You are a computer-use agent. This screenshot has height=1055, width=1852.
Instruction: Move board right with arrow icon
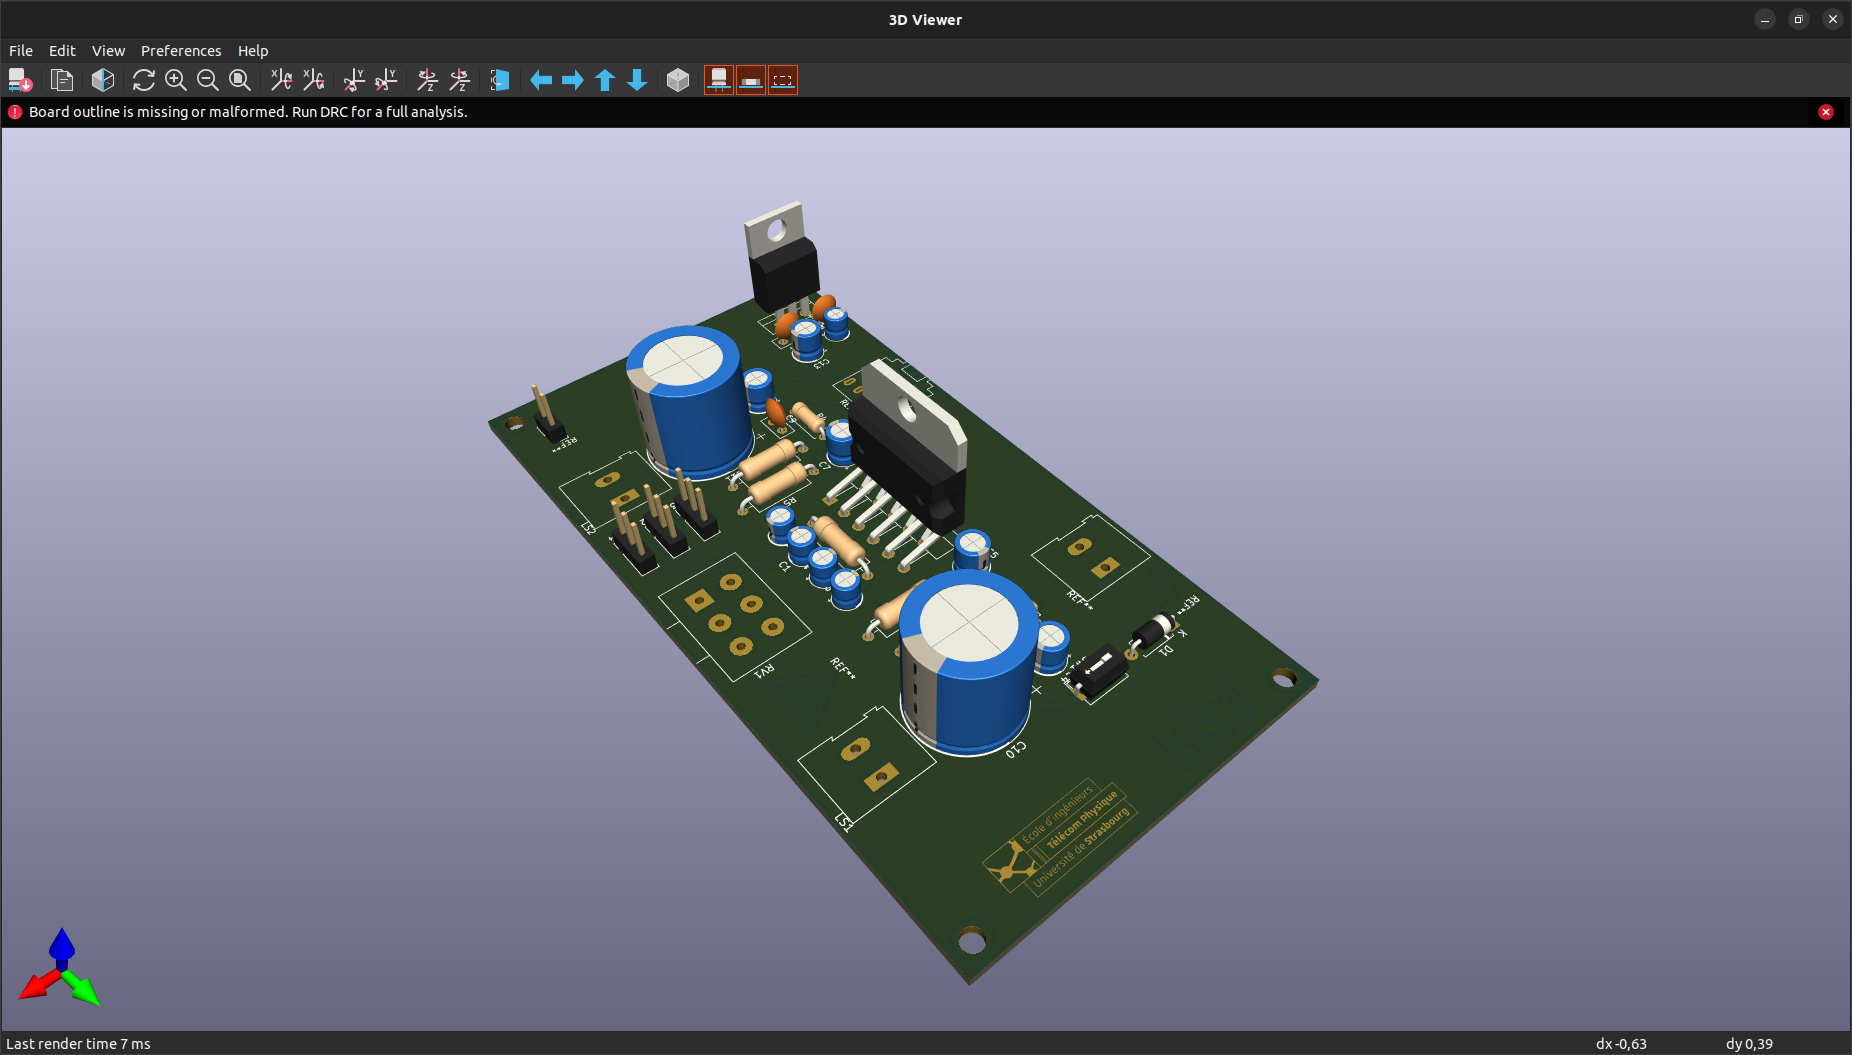(573, 80)
